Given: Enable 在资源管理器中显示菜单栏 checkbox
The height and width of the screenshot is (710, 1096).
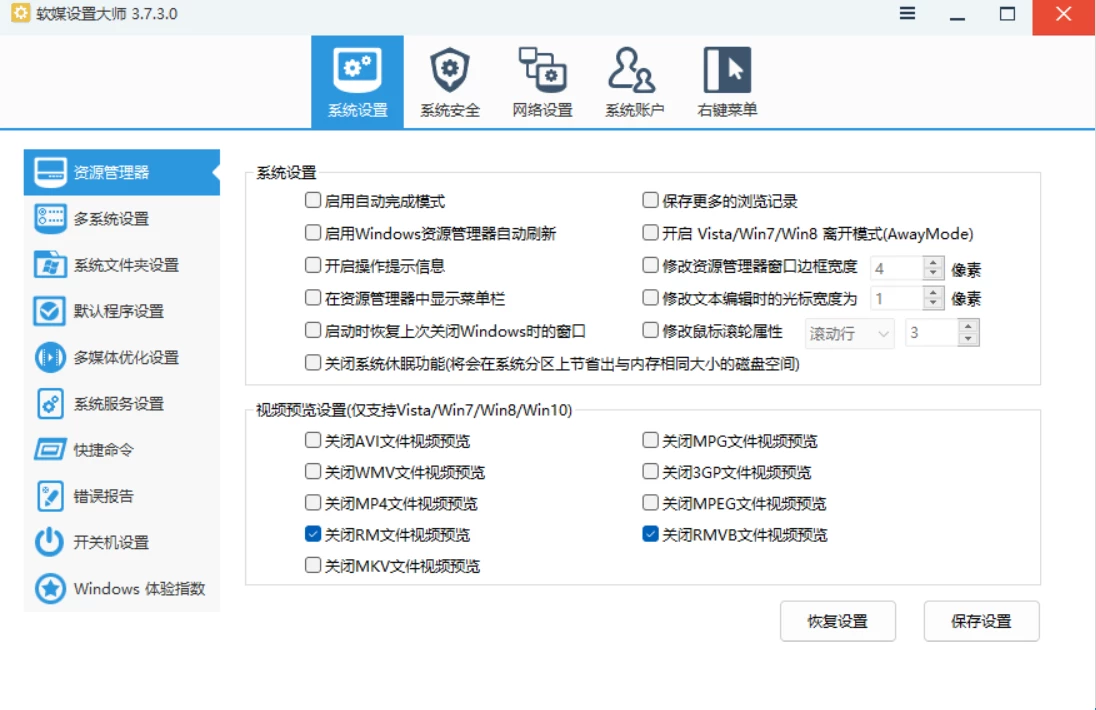Looking at the screenshot, I should click(312, 298).
